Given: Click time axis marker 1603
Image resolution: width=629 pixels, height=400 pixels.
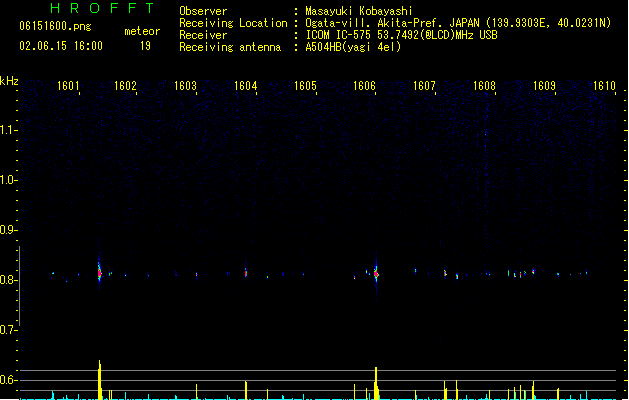Looking at the screenshot, I should click(185, 86).
